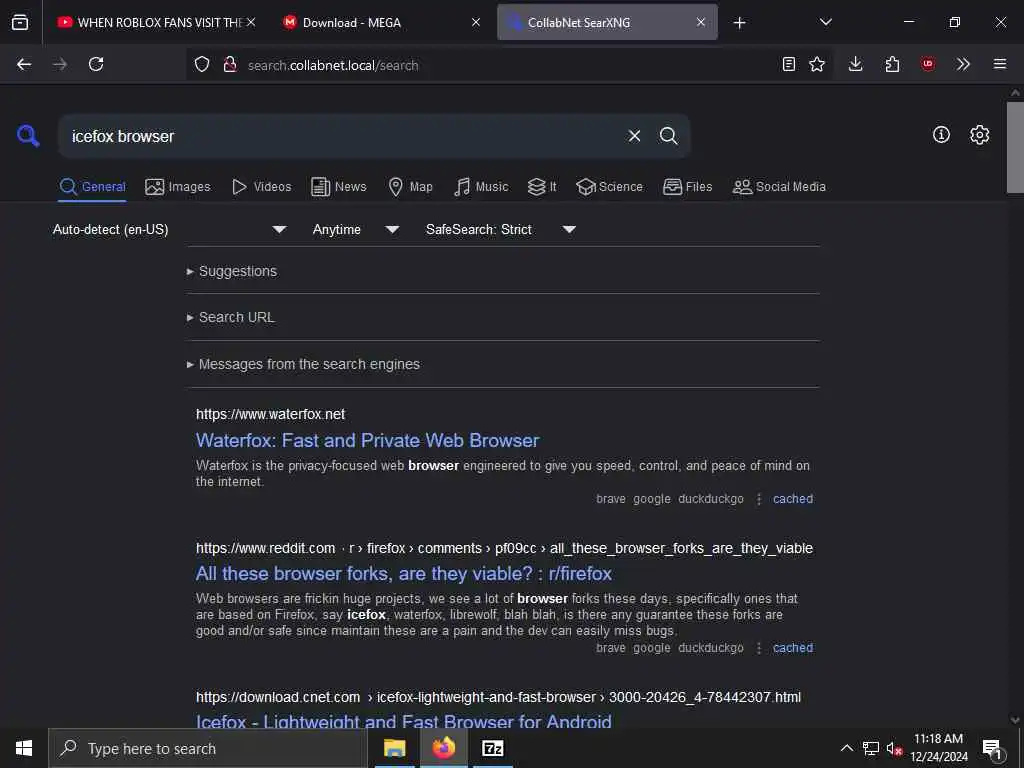Open the Windows notification center

coord(993,748)
